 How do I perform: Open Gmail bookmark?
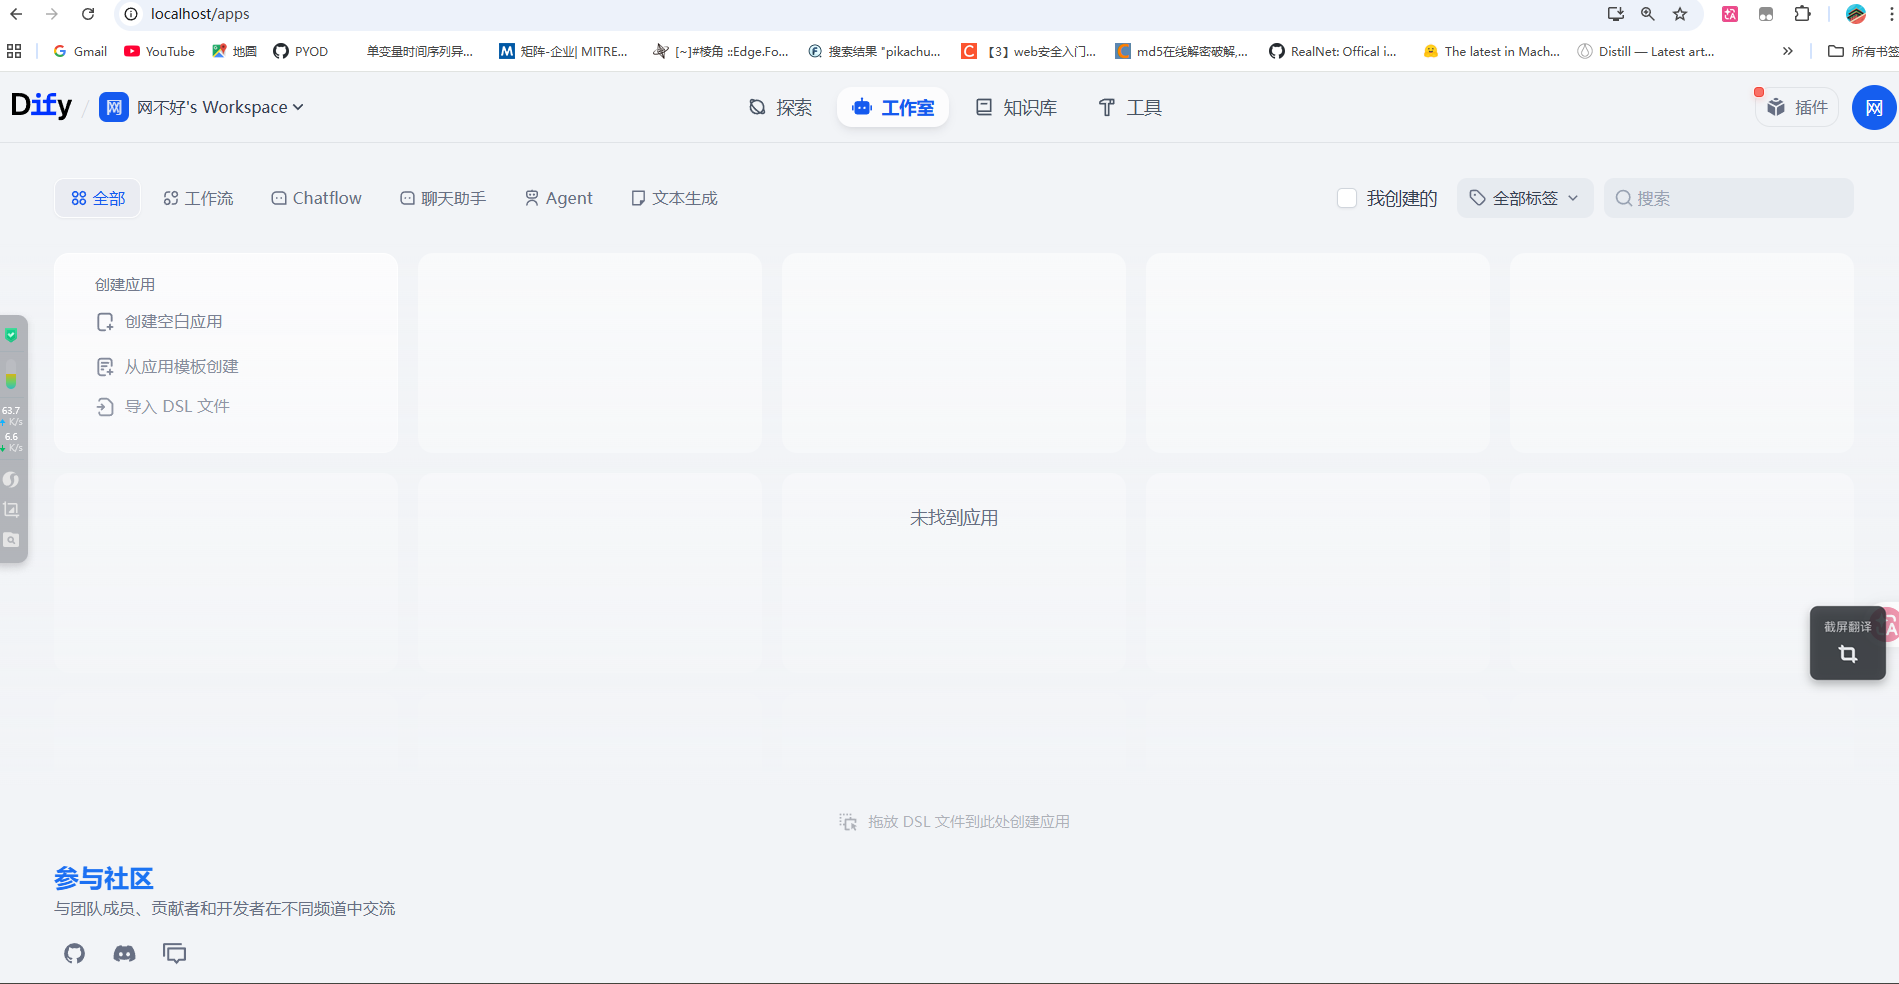tap(80, 51)
